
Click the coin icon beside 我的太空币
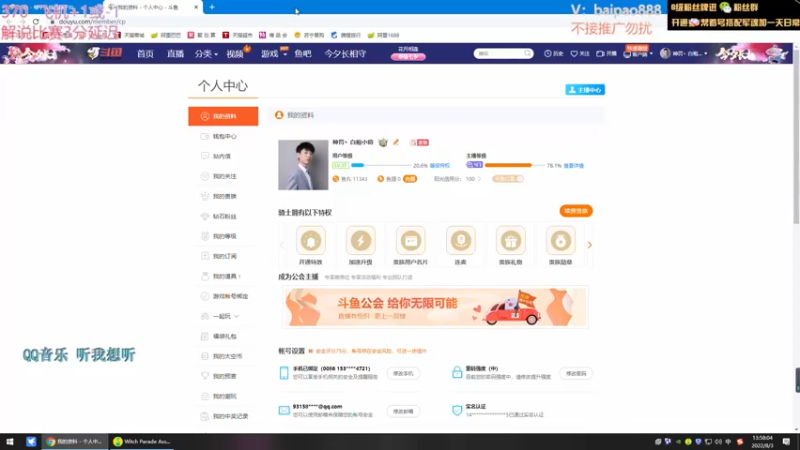(x=205, y=356)
